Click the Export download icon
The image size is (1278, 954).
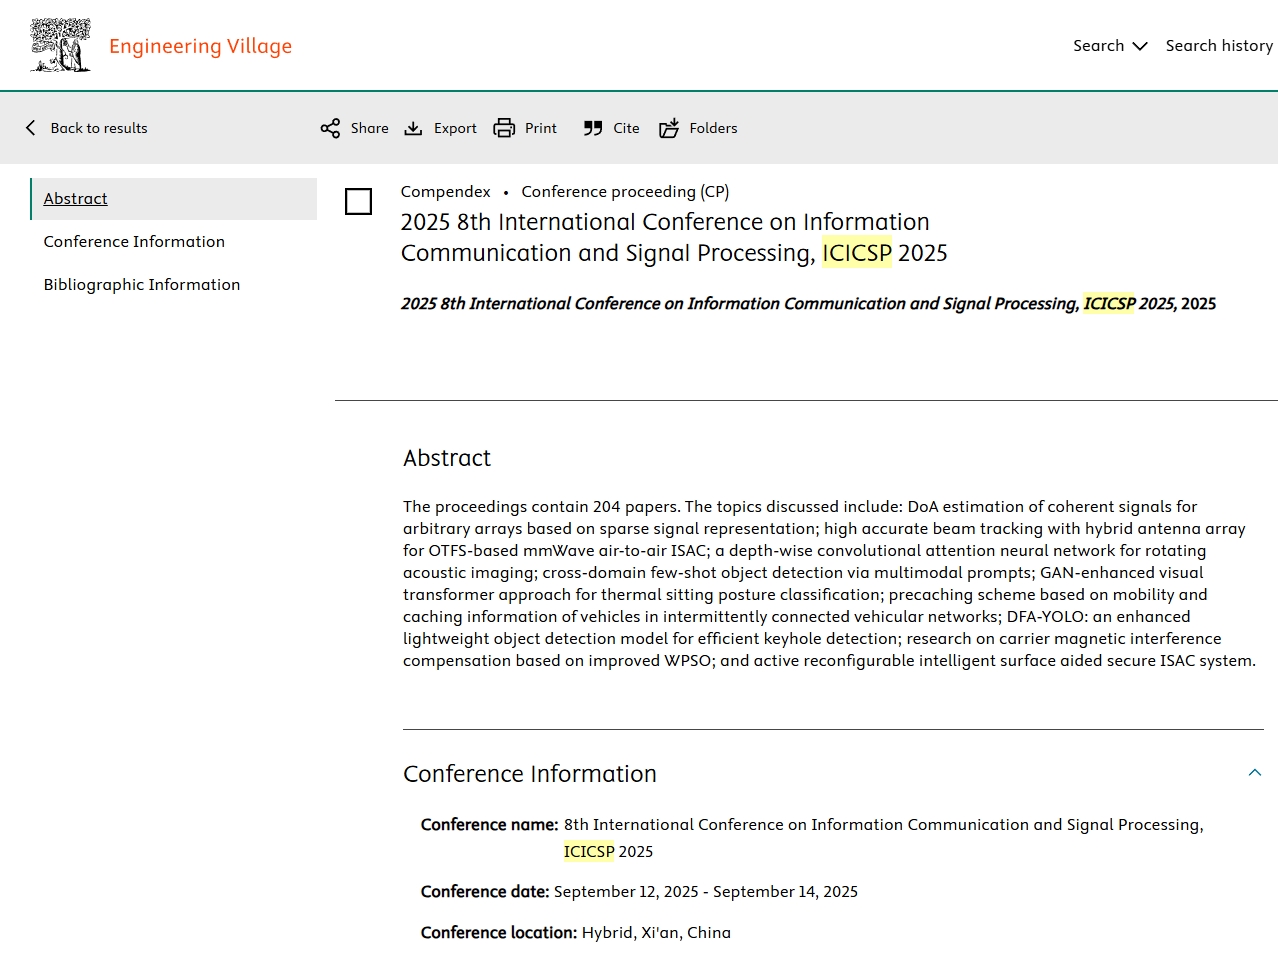click(413, 128)
